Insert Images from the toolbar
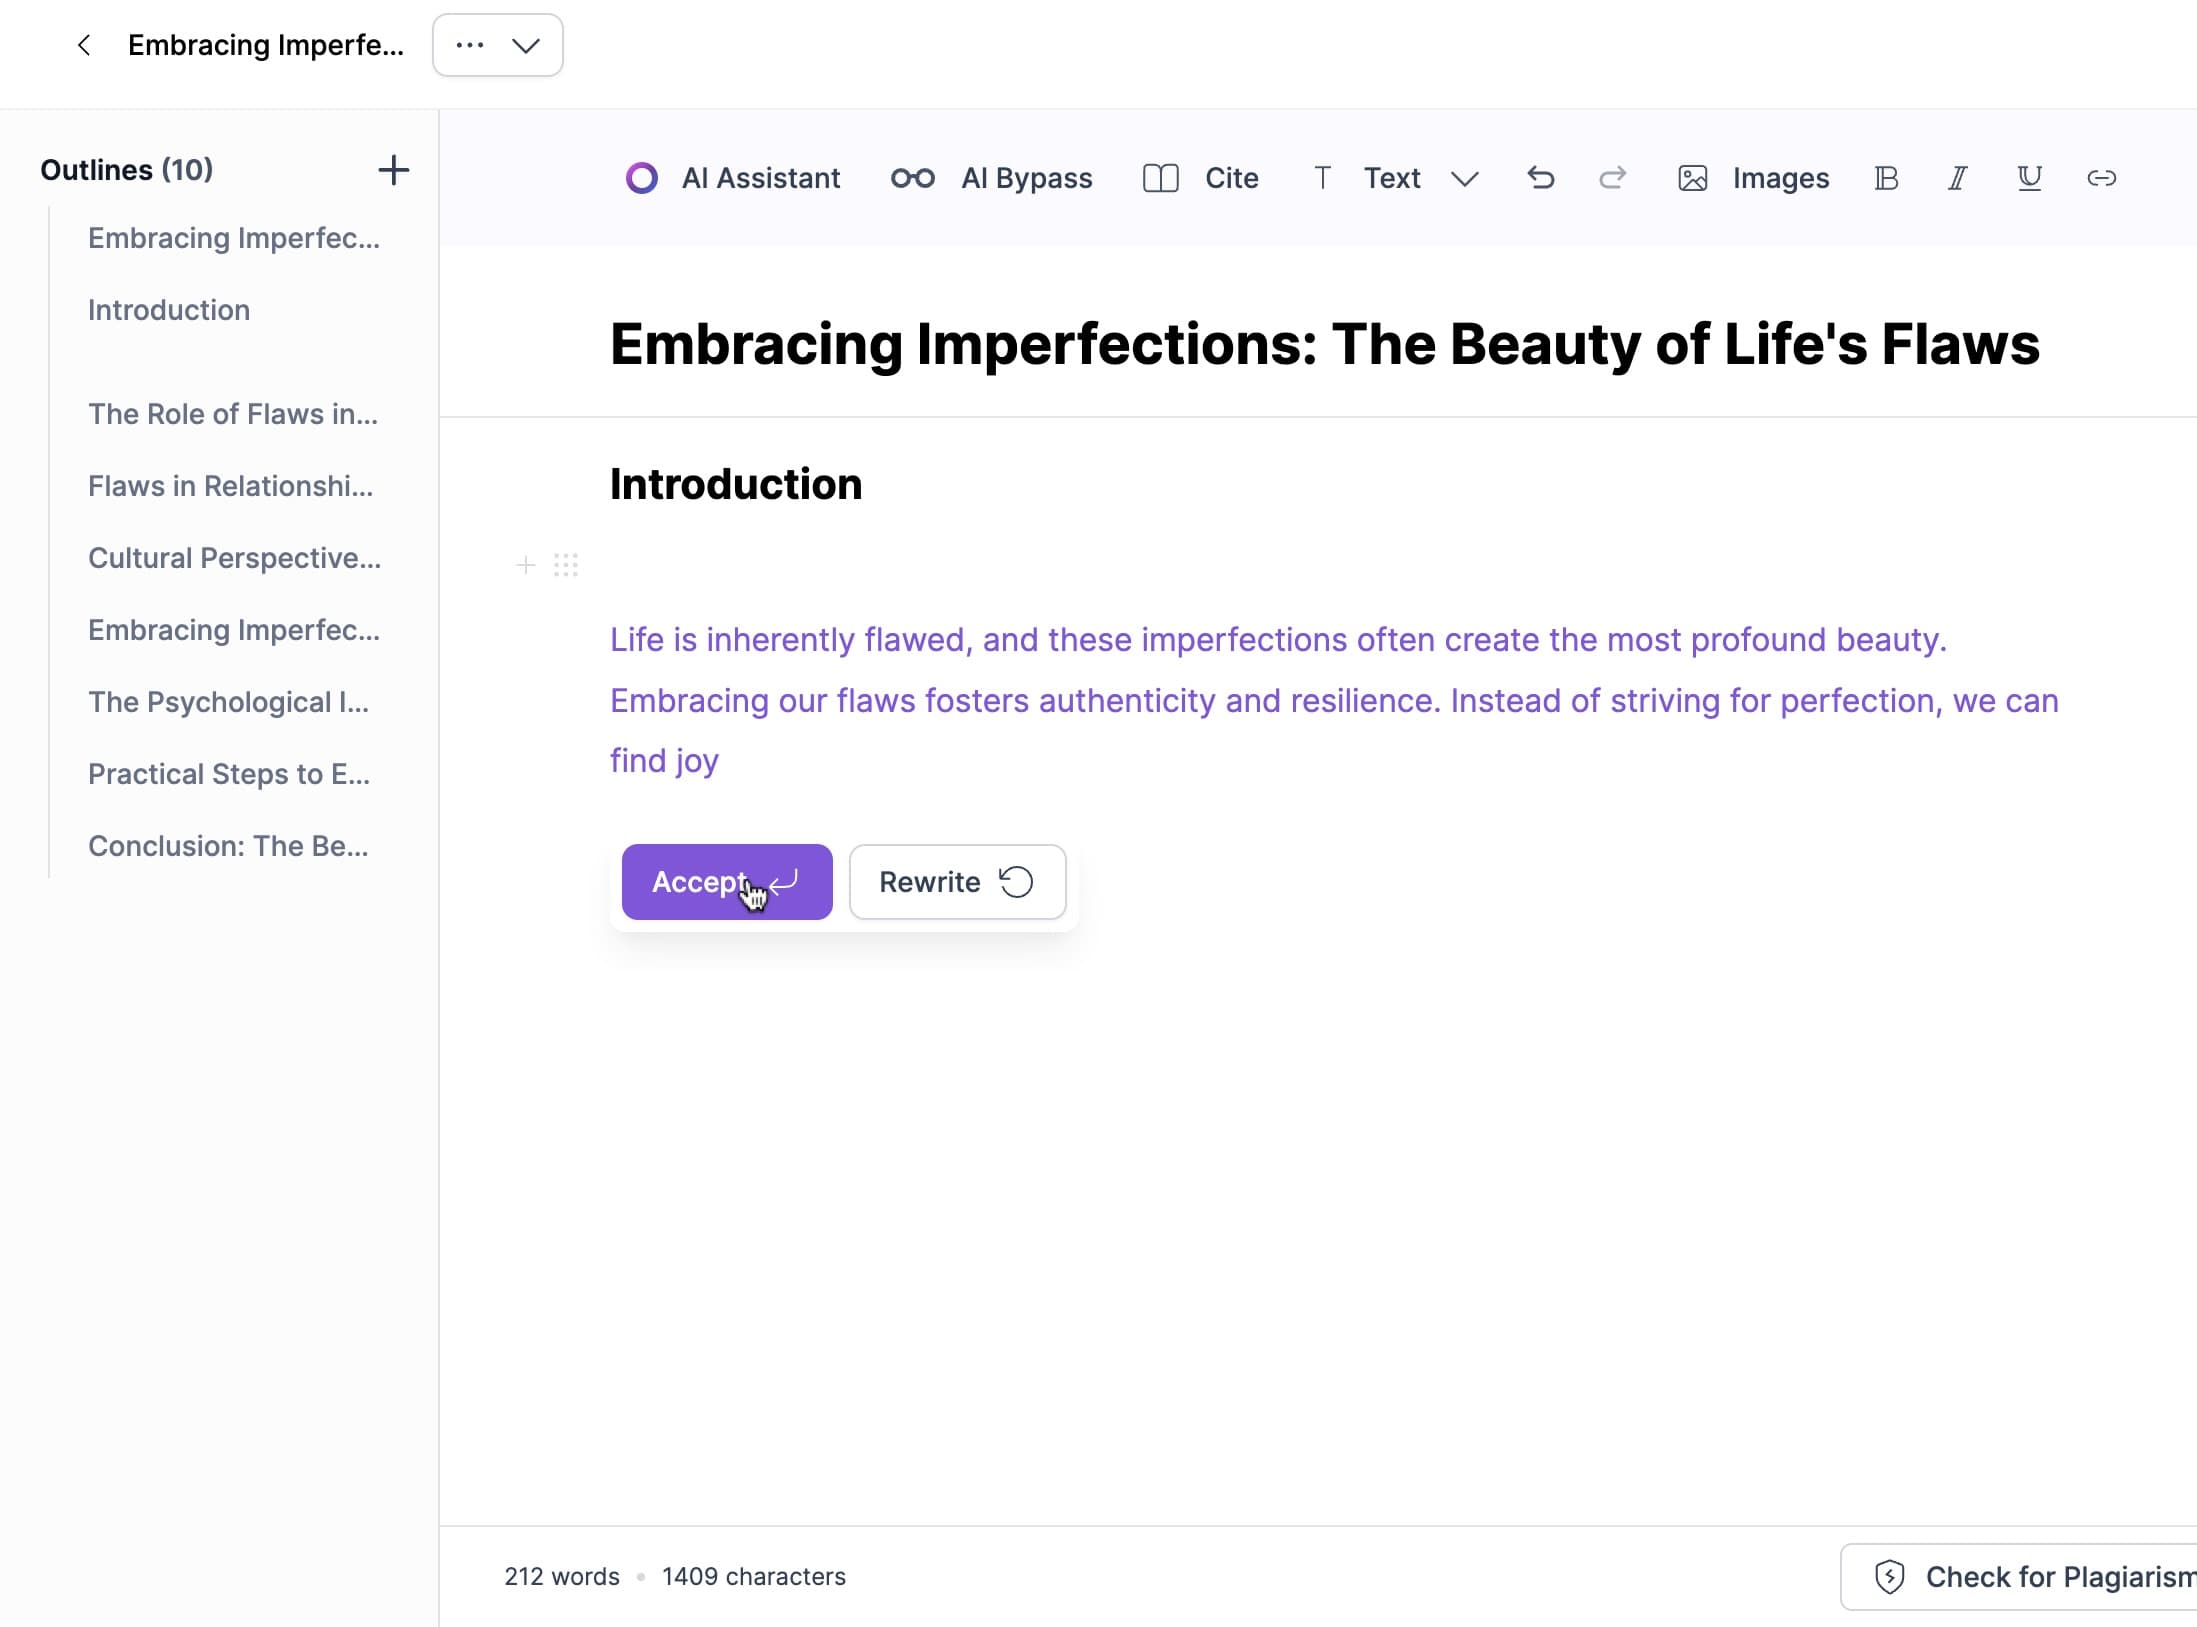 [x=1753, y=178]
